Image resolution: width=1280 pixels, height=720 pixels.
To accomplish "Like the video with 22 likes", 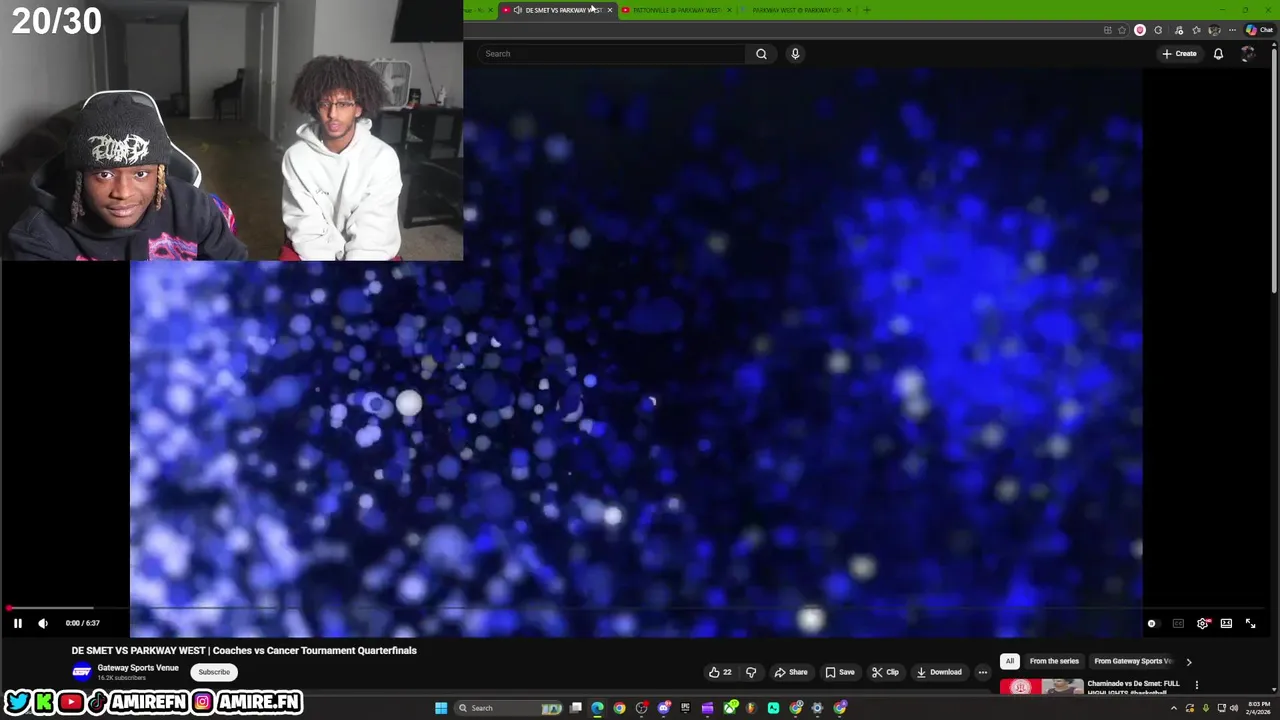I will [720, 672].
